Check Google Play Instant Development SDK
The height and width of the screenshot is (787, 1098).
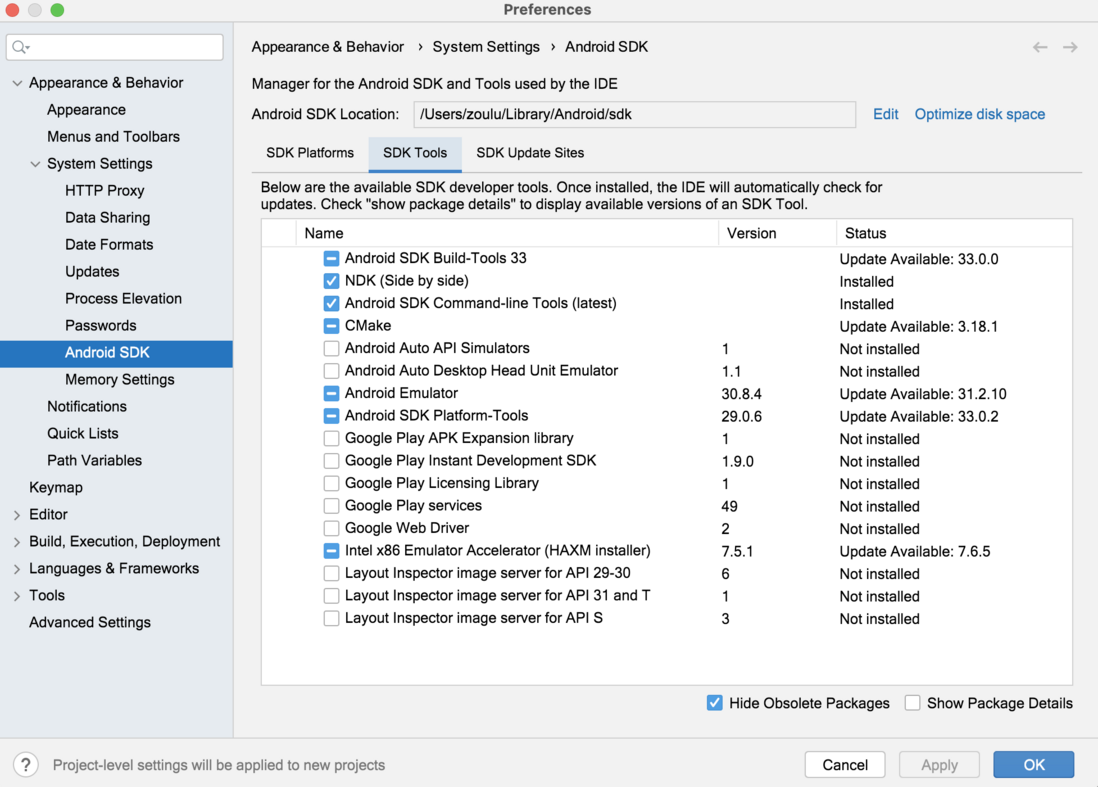coord(331,461)
